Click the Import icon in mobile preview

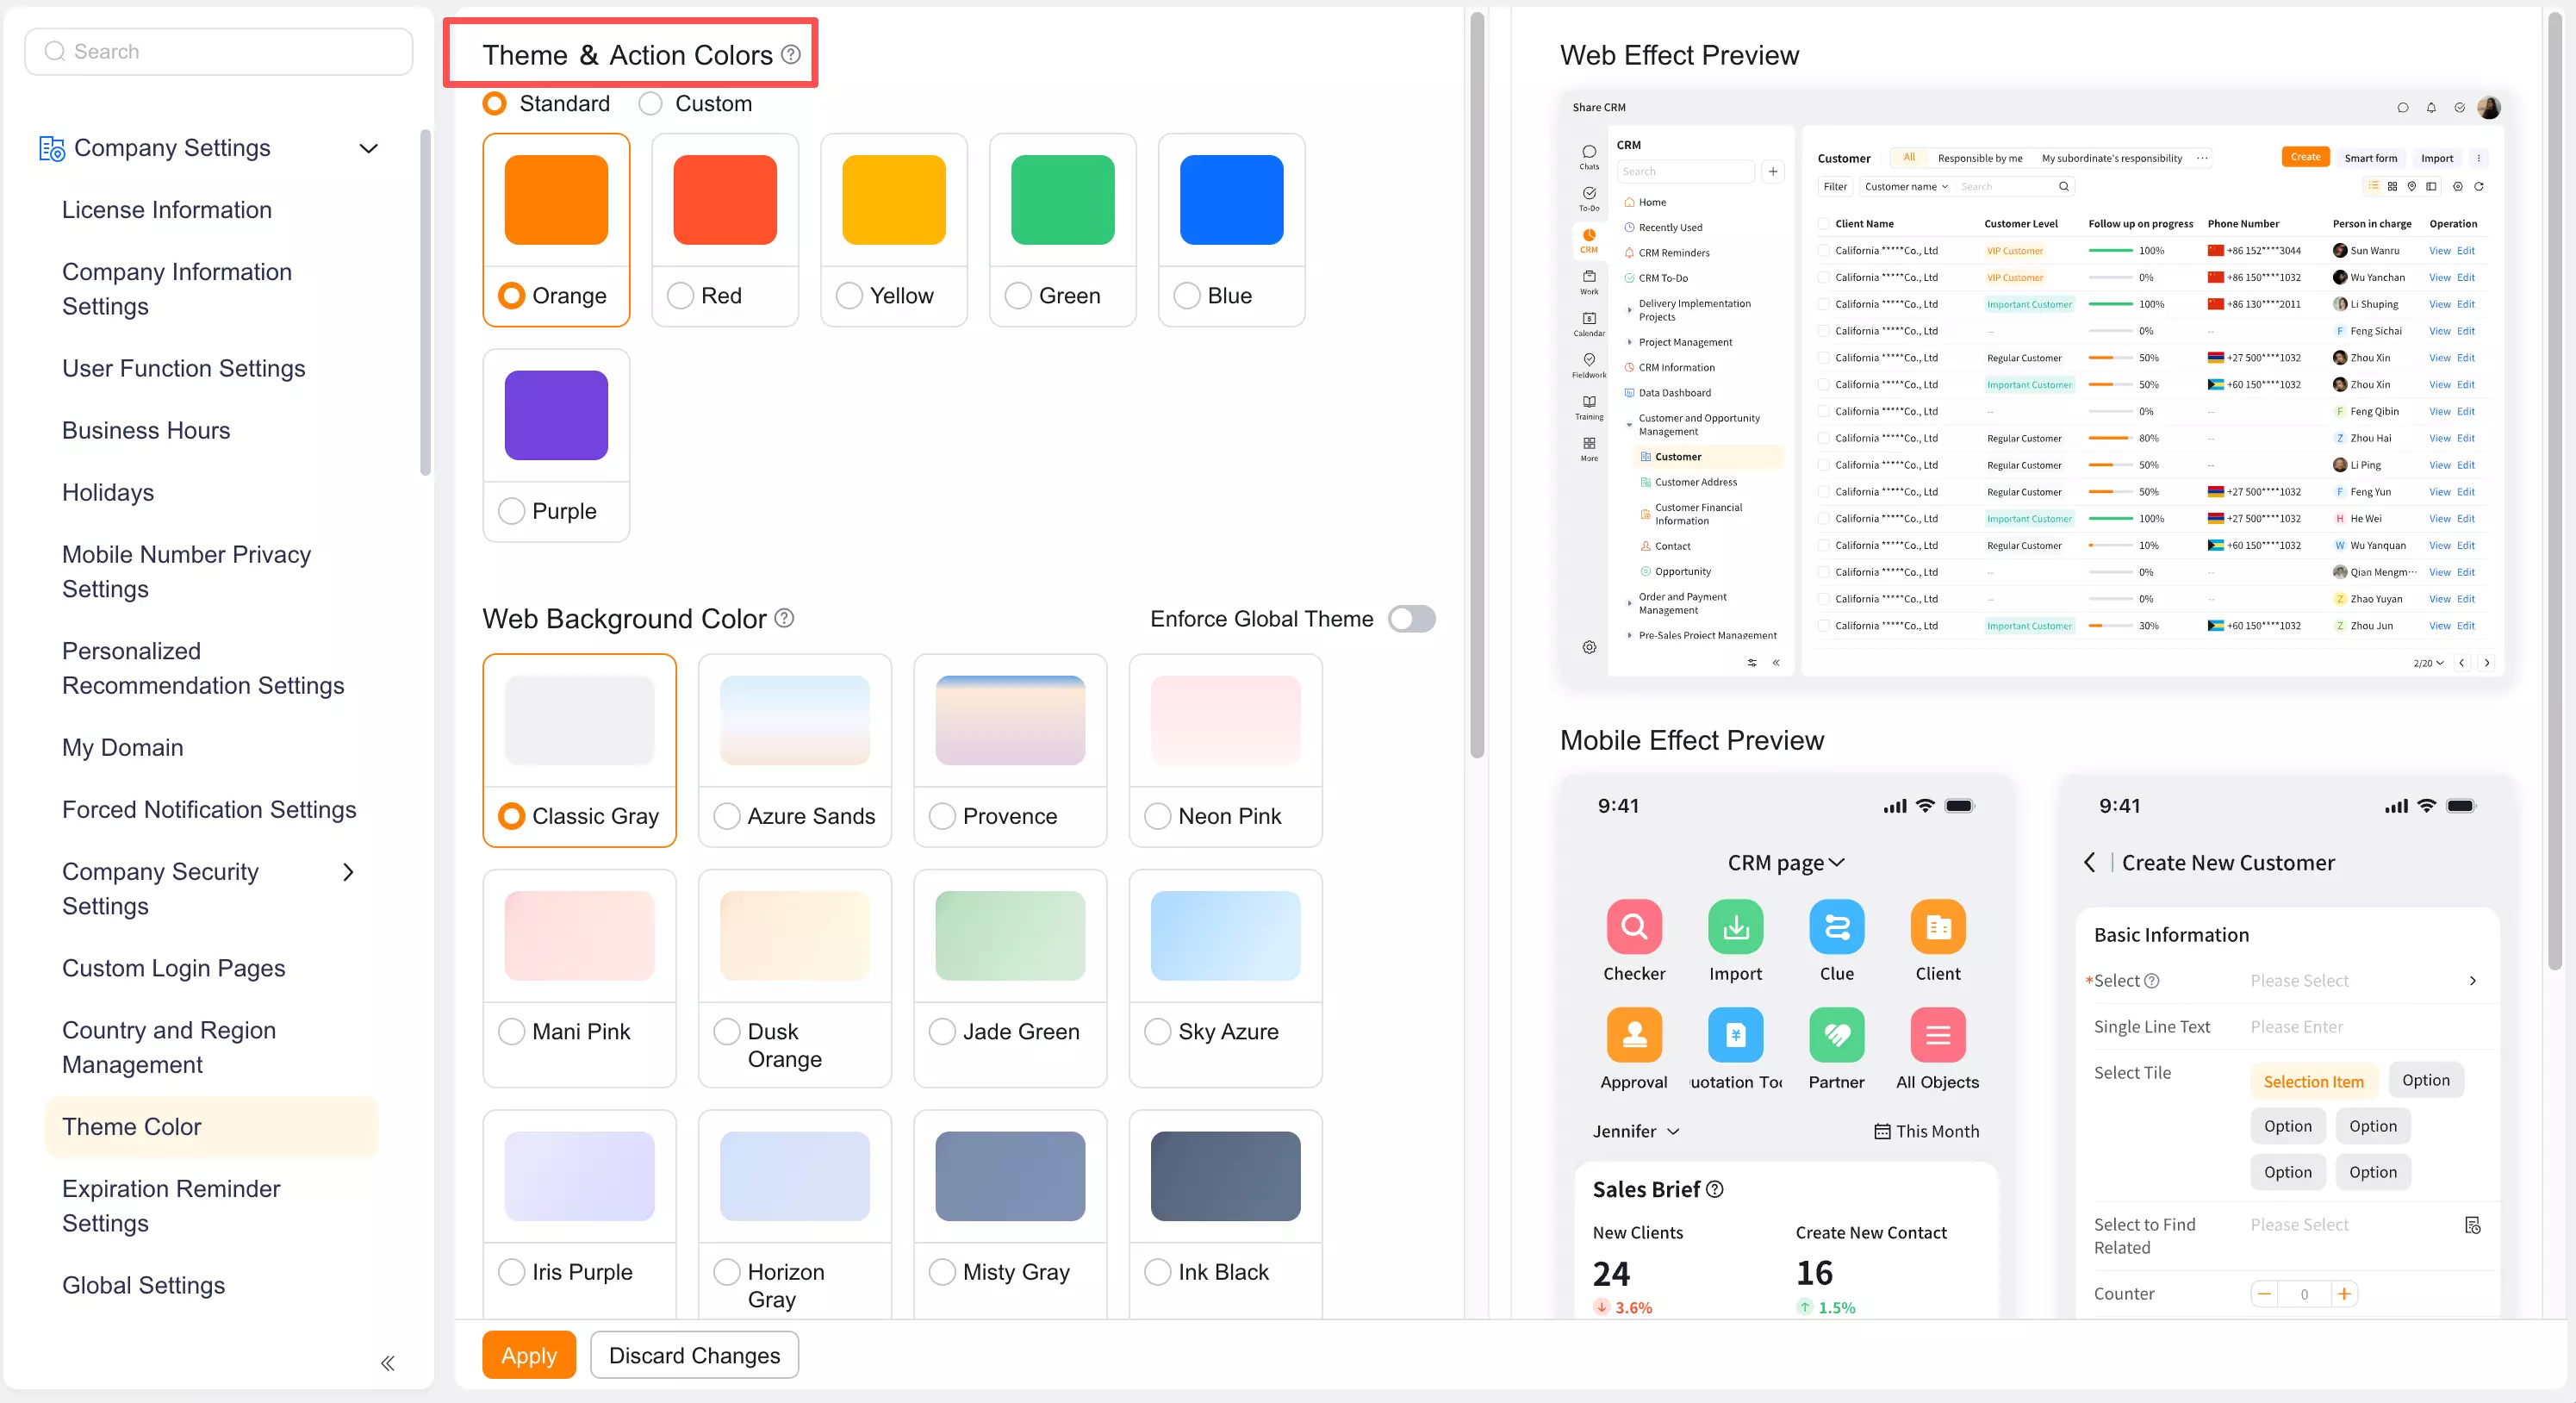[x=1736, y=927]
